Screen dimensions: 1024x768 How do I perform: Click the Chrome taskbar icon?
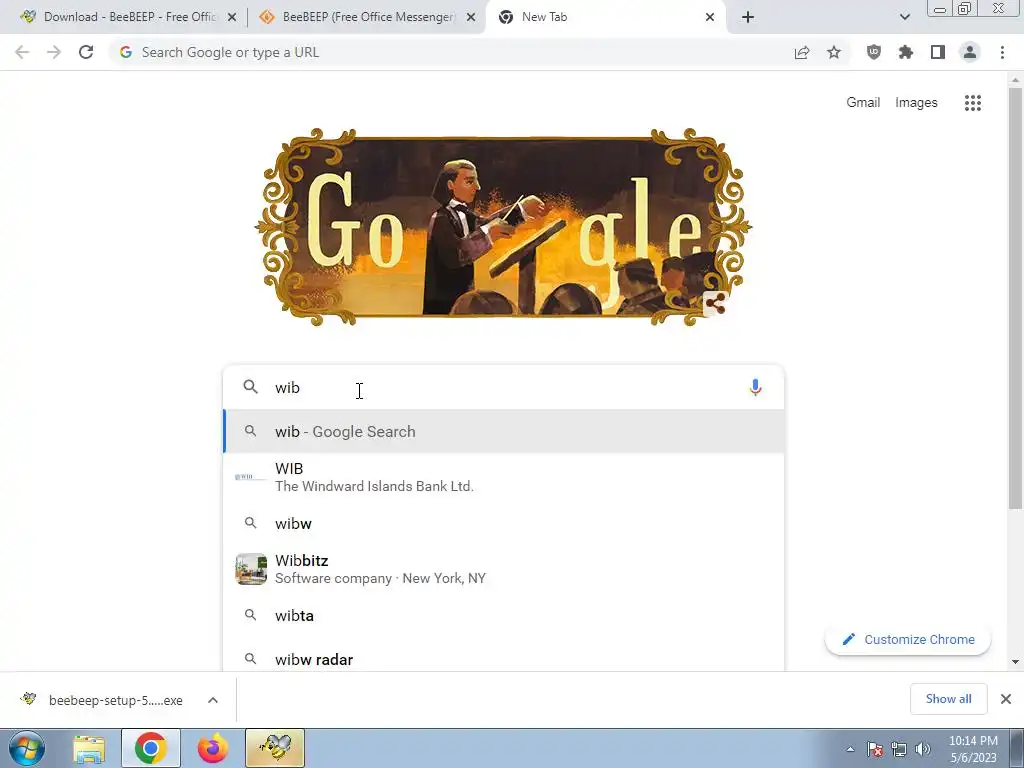pyautogui.click(x=151, y=748)
